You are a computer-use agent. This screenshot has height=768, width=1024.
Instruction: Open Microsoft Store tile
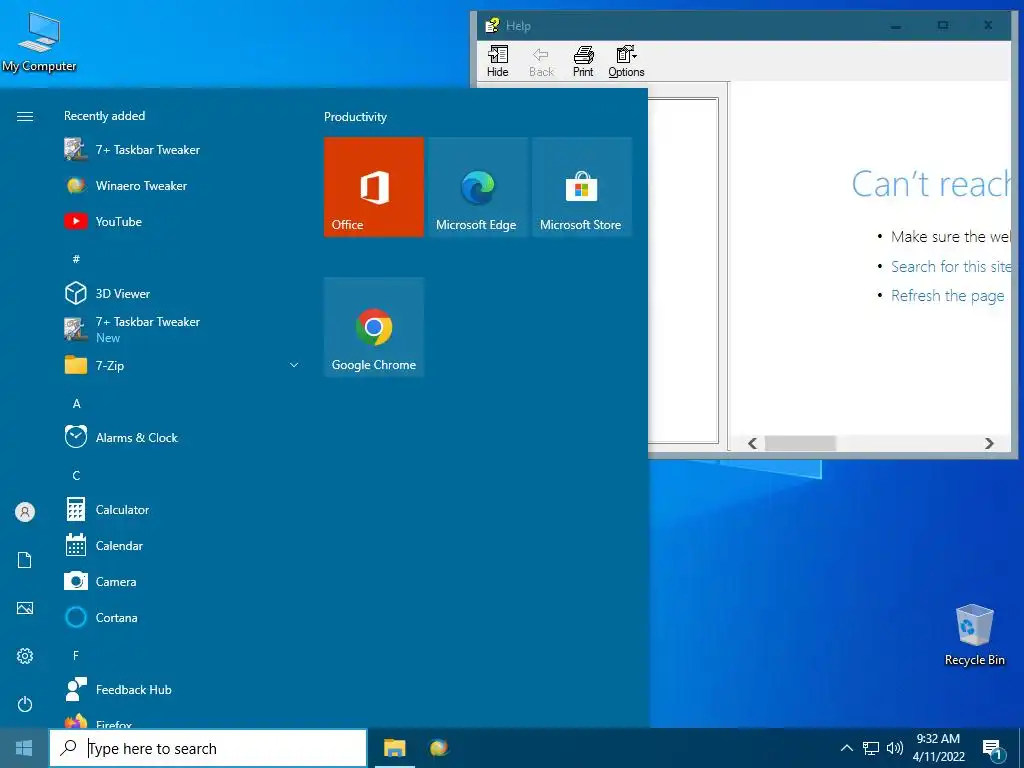[x=582, y=187]
